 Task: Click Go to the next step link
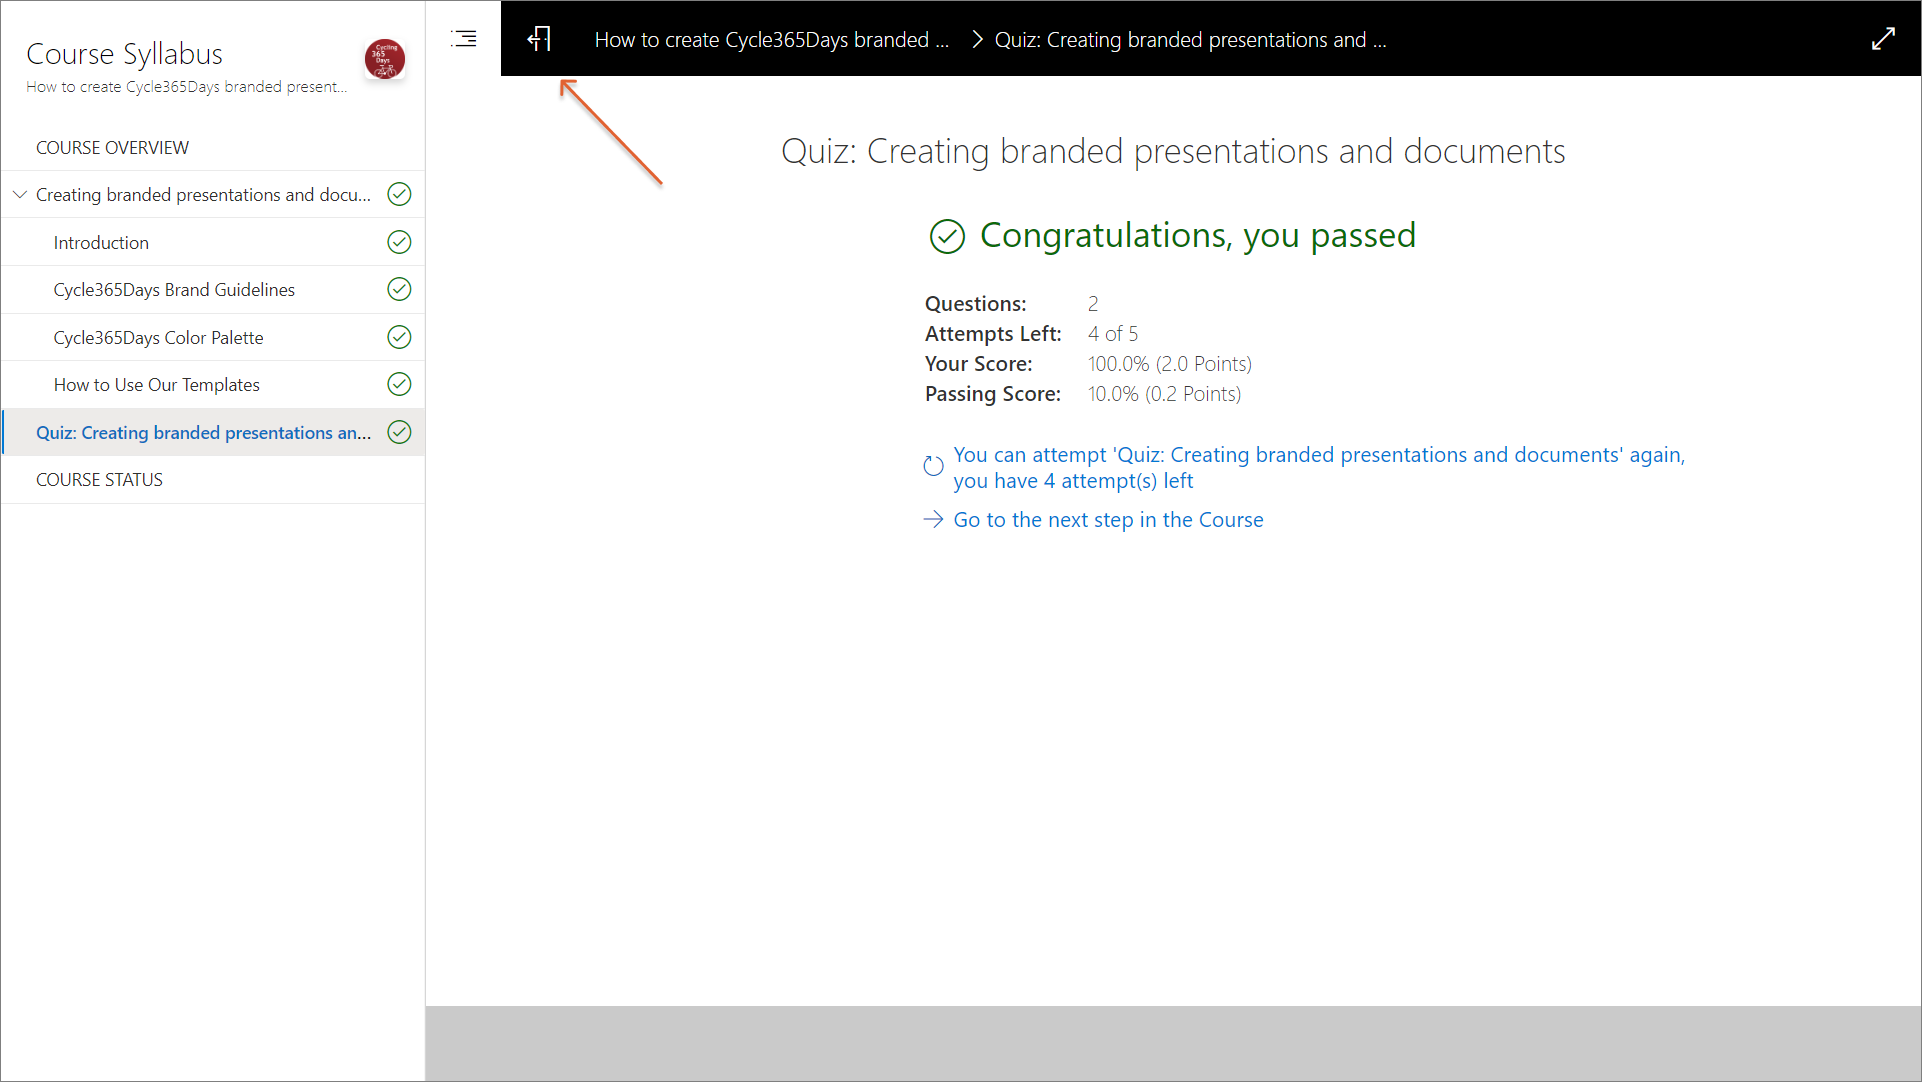[x=1108, y=519]
